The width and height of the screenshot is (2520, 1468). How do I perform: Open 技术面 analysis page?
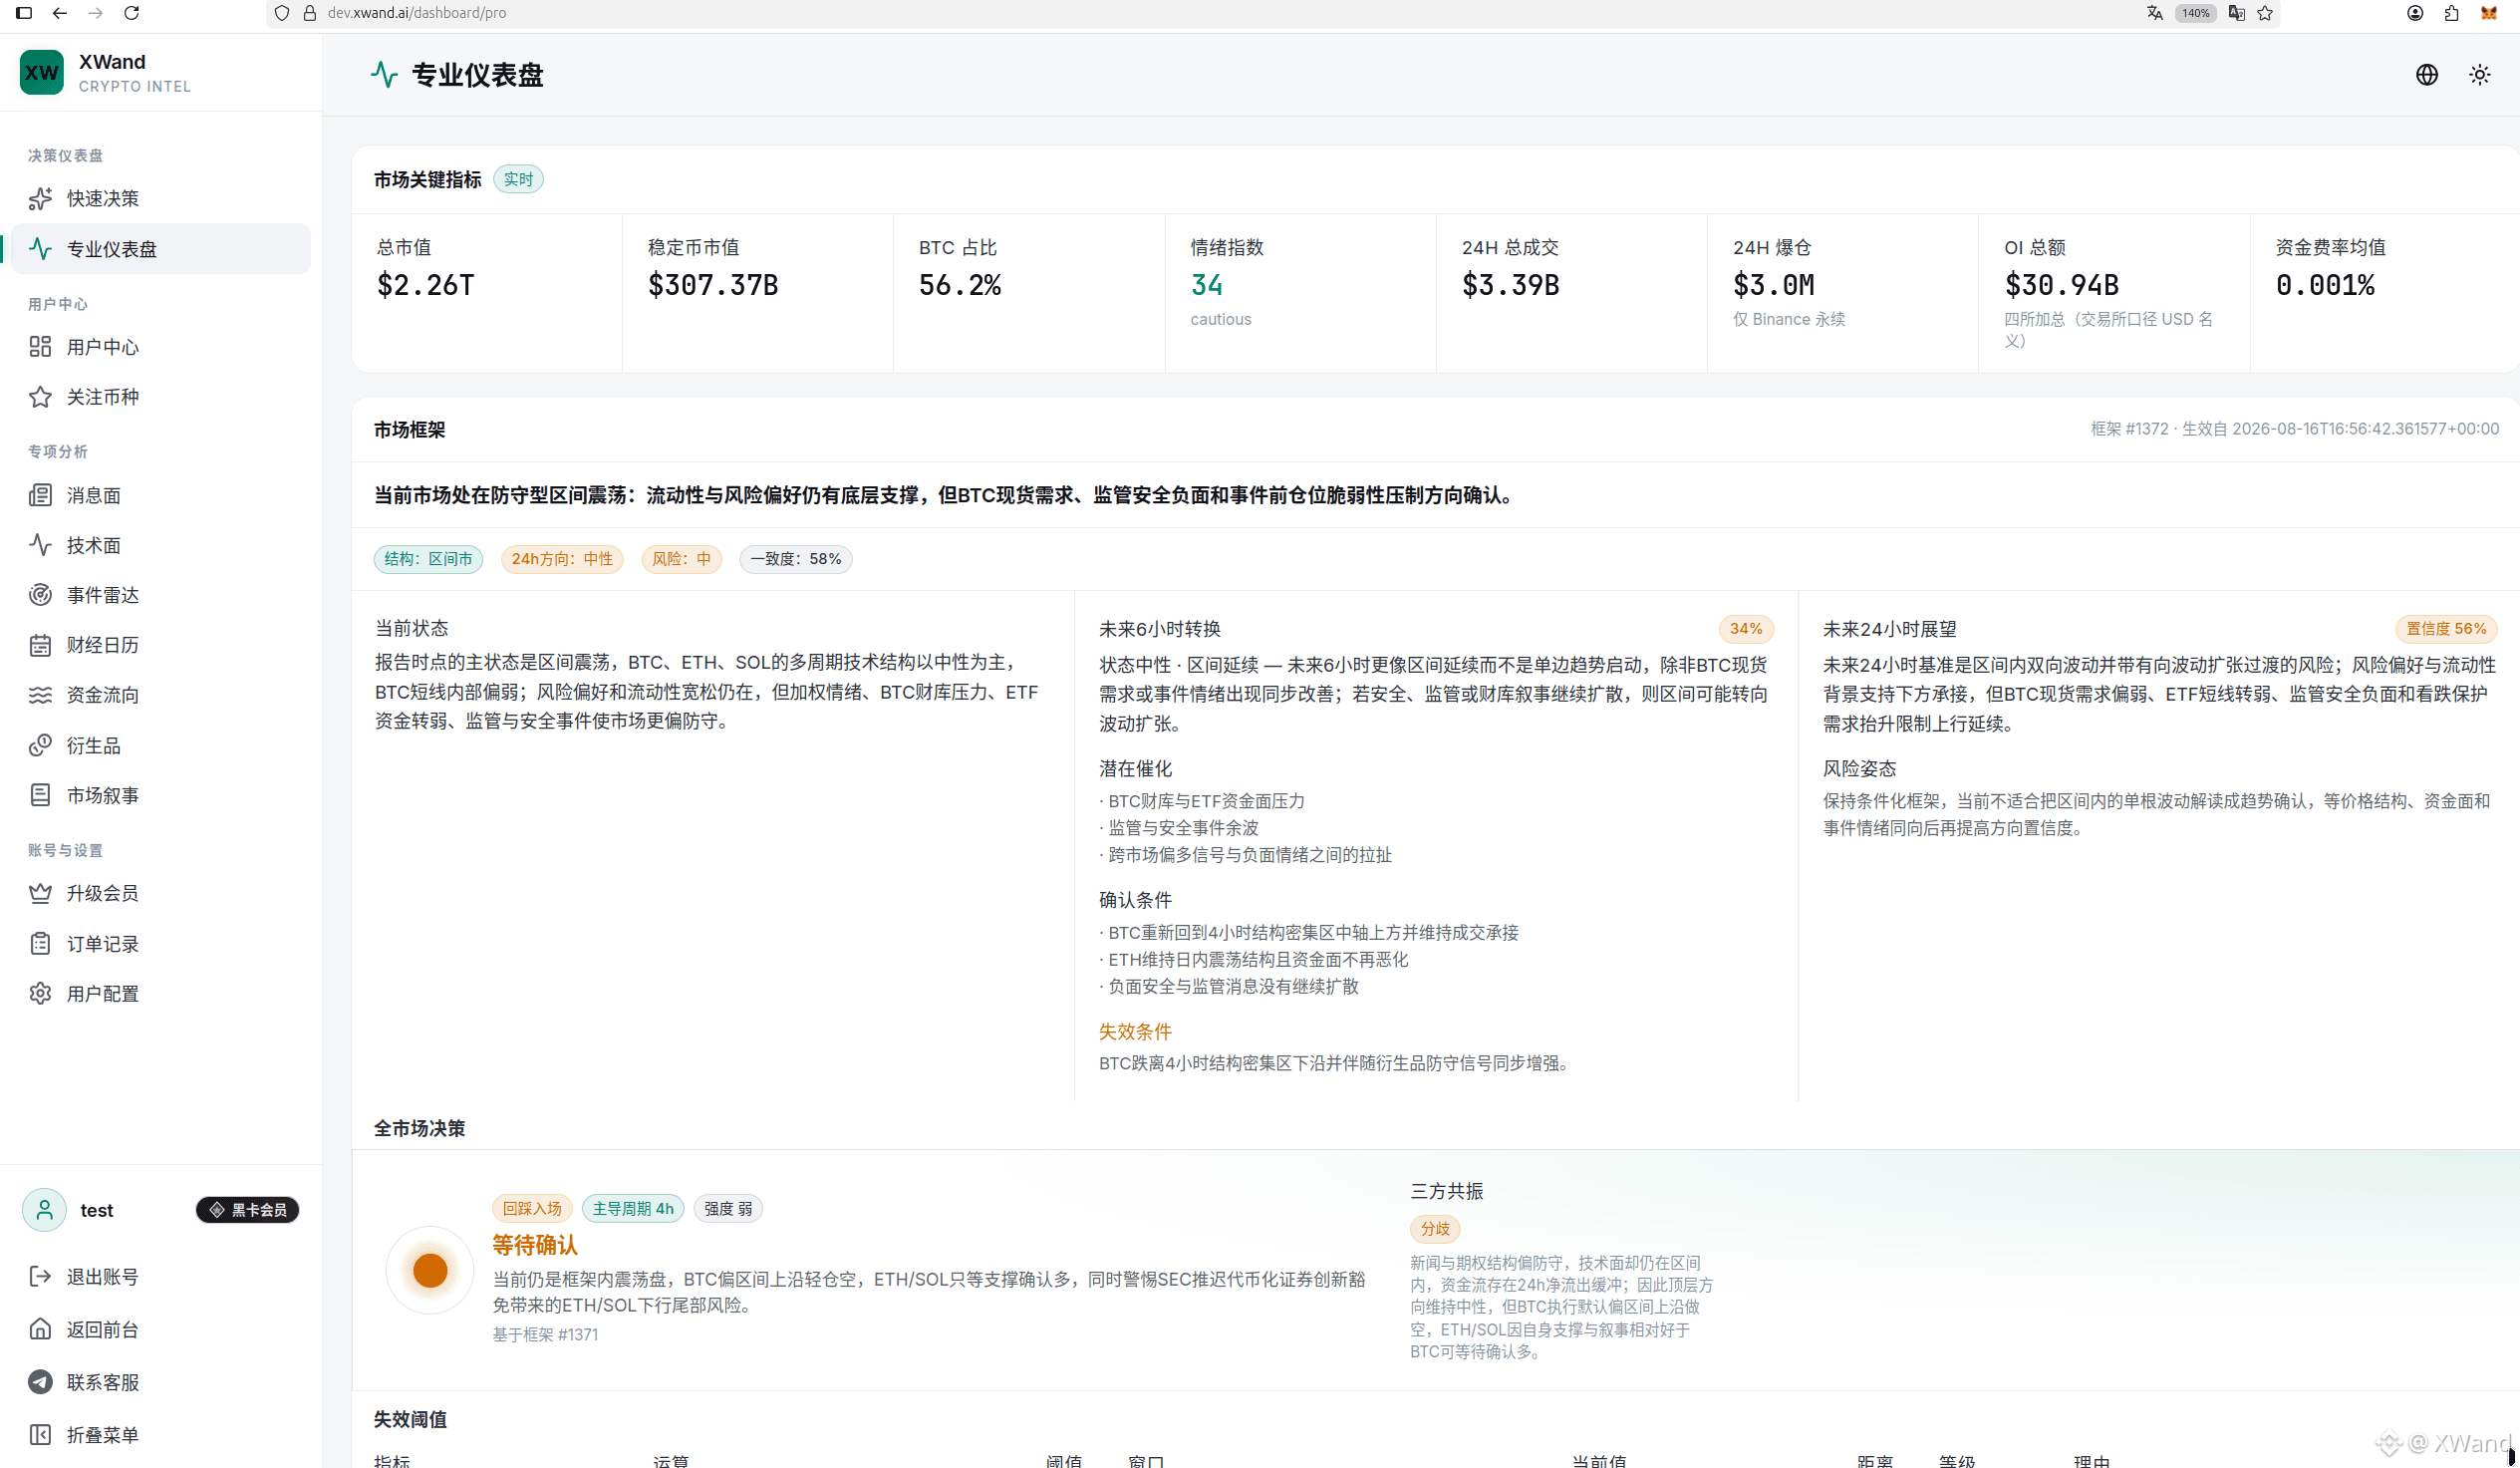point(160,545)
